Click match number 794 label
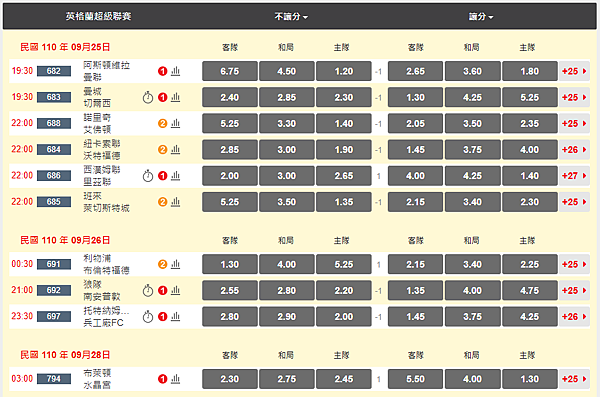The image size is (600, 397). (54, 379)
